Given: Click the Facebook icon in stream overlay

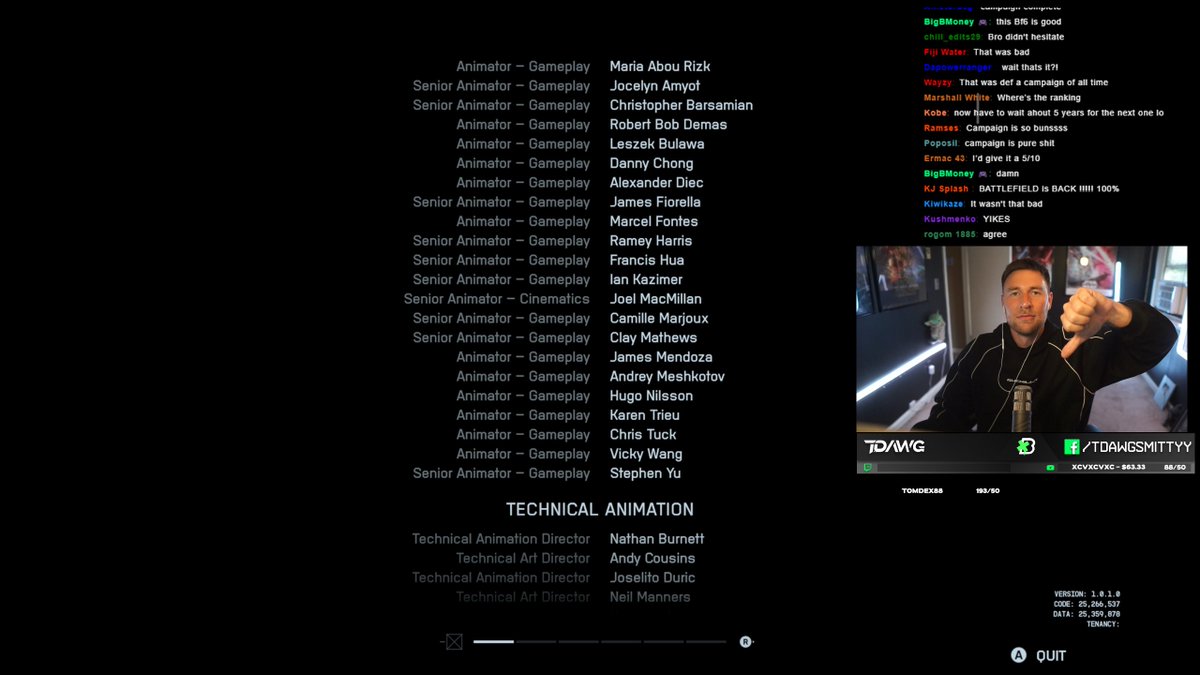Looking at the screenshot, I should (x=1071, y=447).
